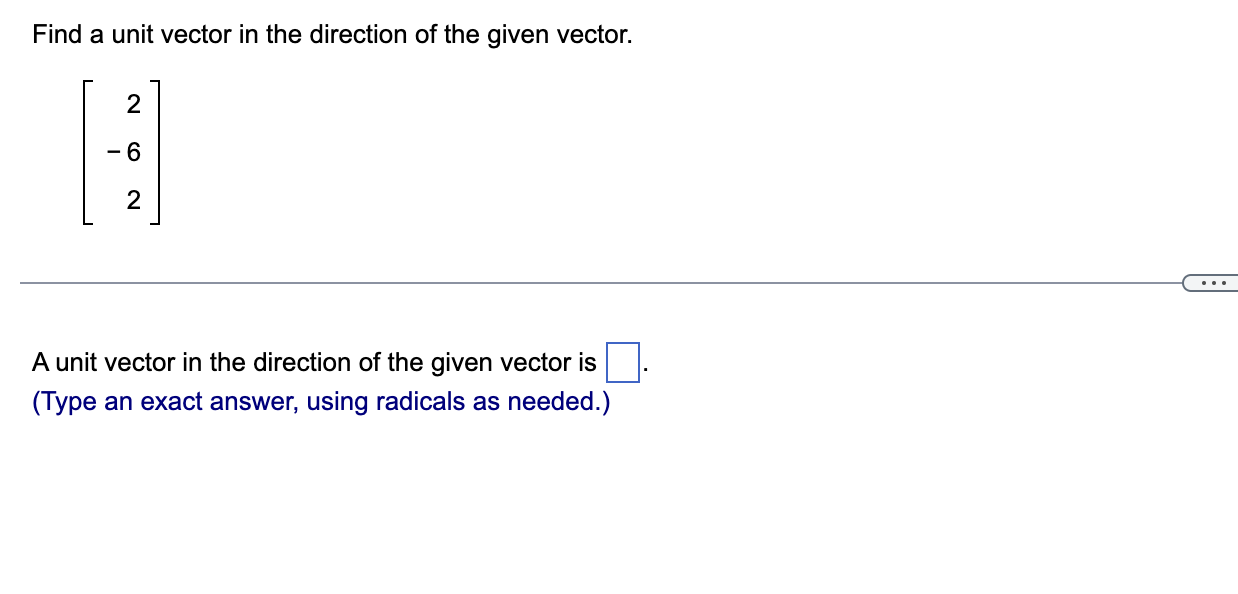This screenshot has width=1238, height=594.
Task: Select the vector entry 2 at top
Action: 133,105
